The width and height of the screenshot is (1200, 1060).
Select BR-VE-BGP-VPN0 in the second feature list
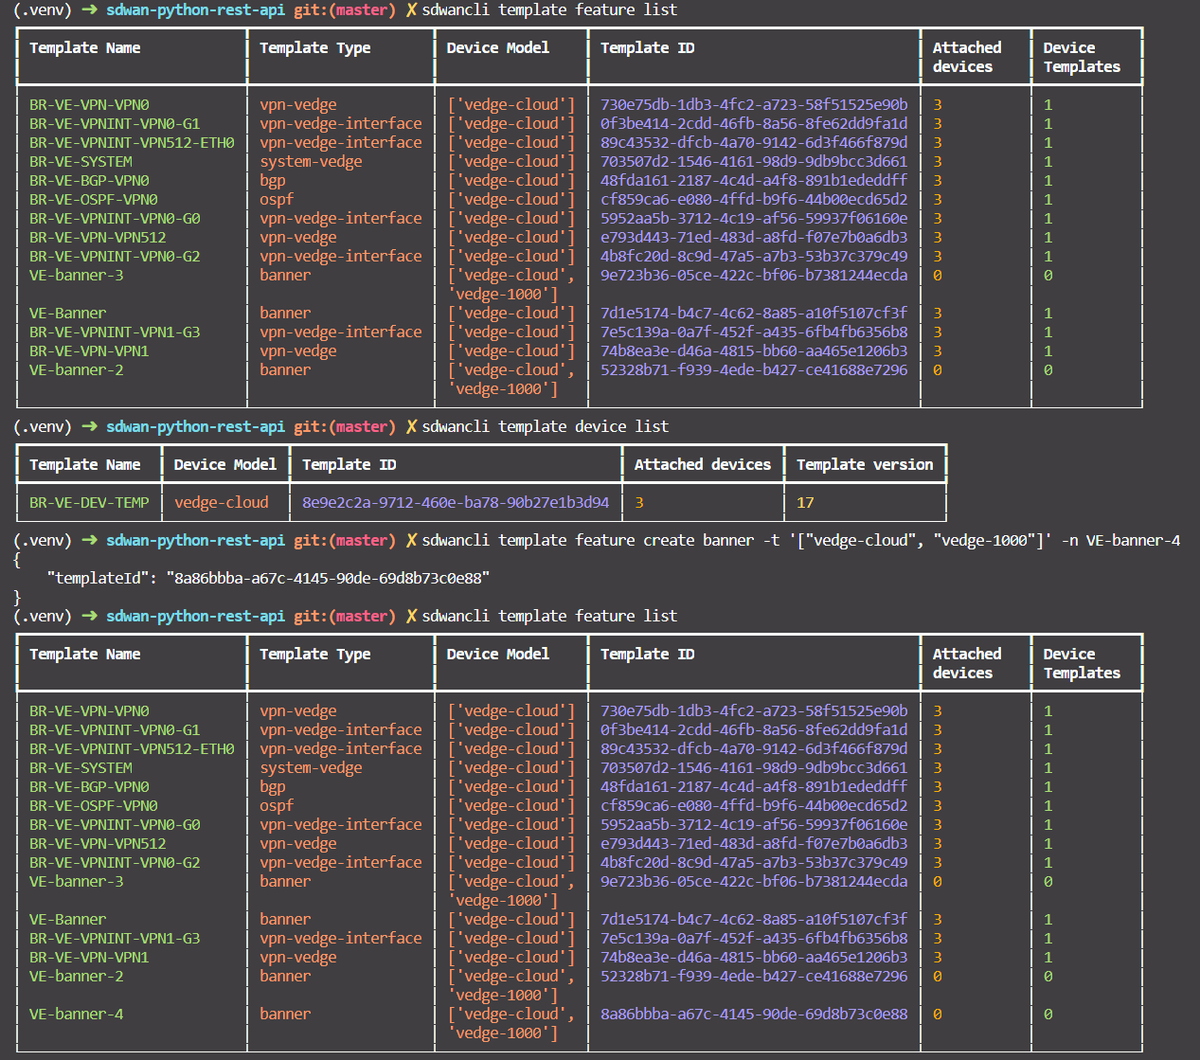(89, 786)
